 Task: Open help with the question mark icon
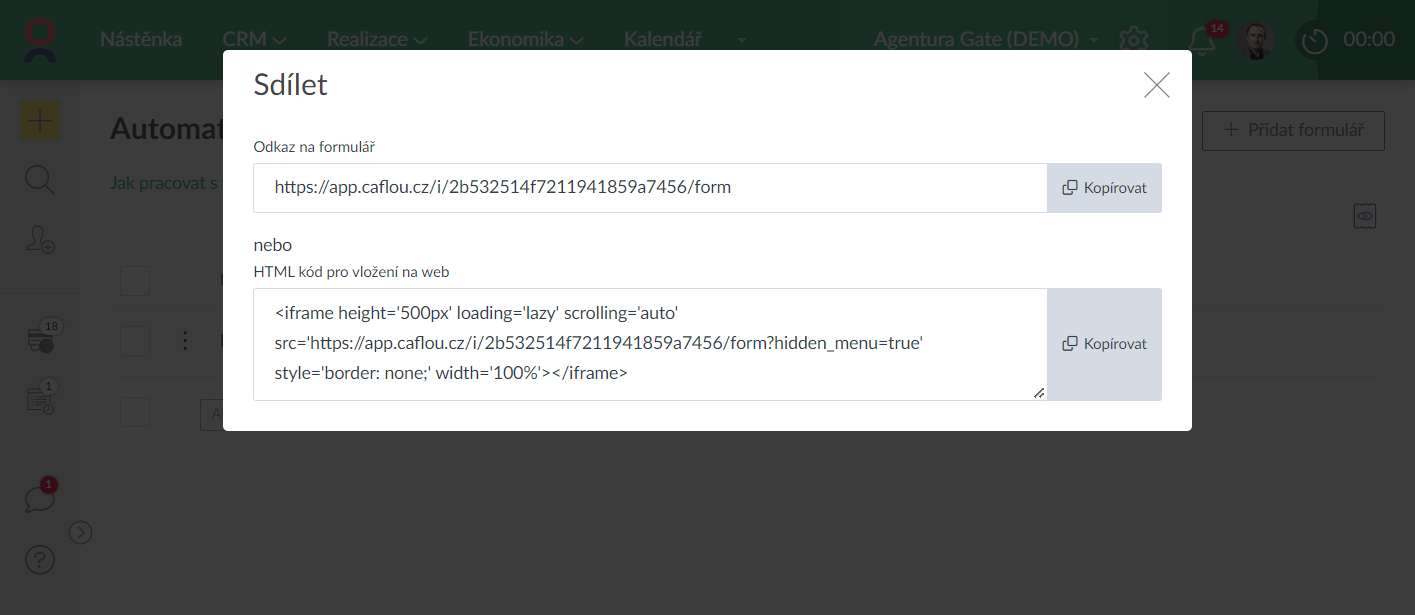pos(40,560)
